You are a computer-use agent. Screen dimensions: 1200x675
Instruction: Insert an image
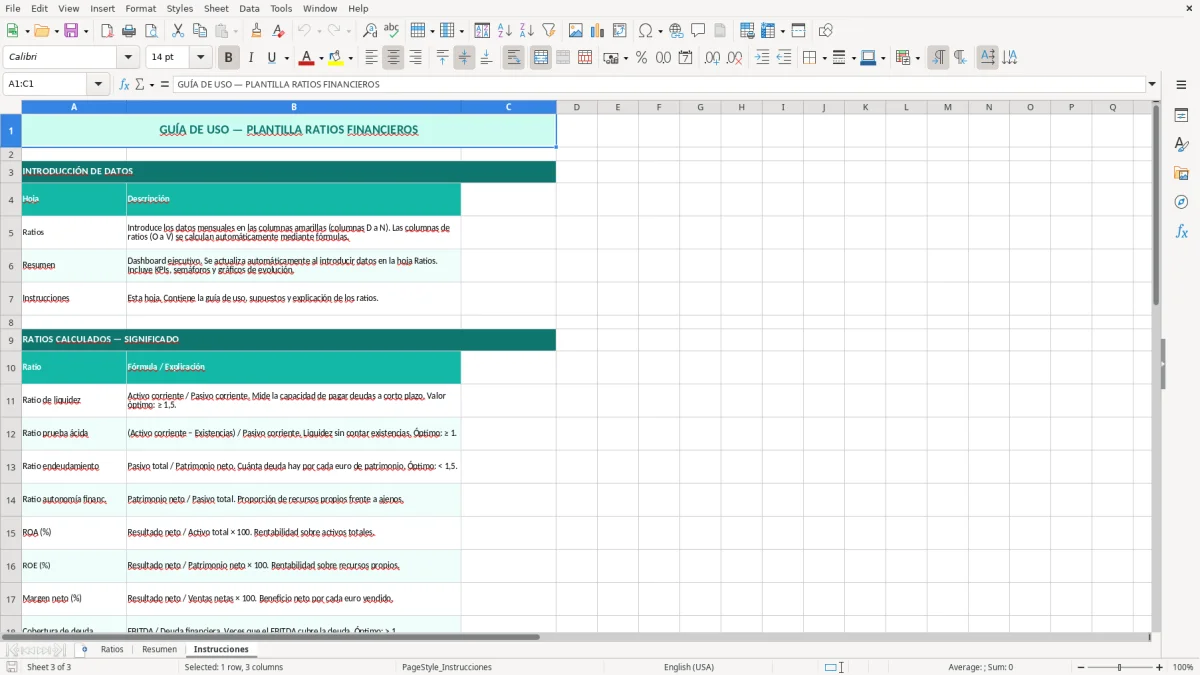tap(576, 31)
